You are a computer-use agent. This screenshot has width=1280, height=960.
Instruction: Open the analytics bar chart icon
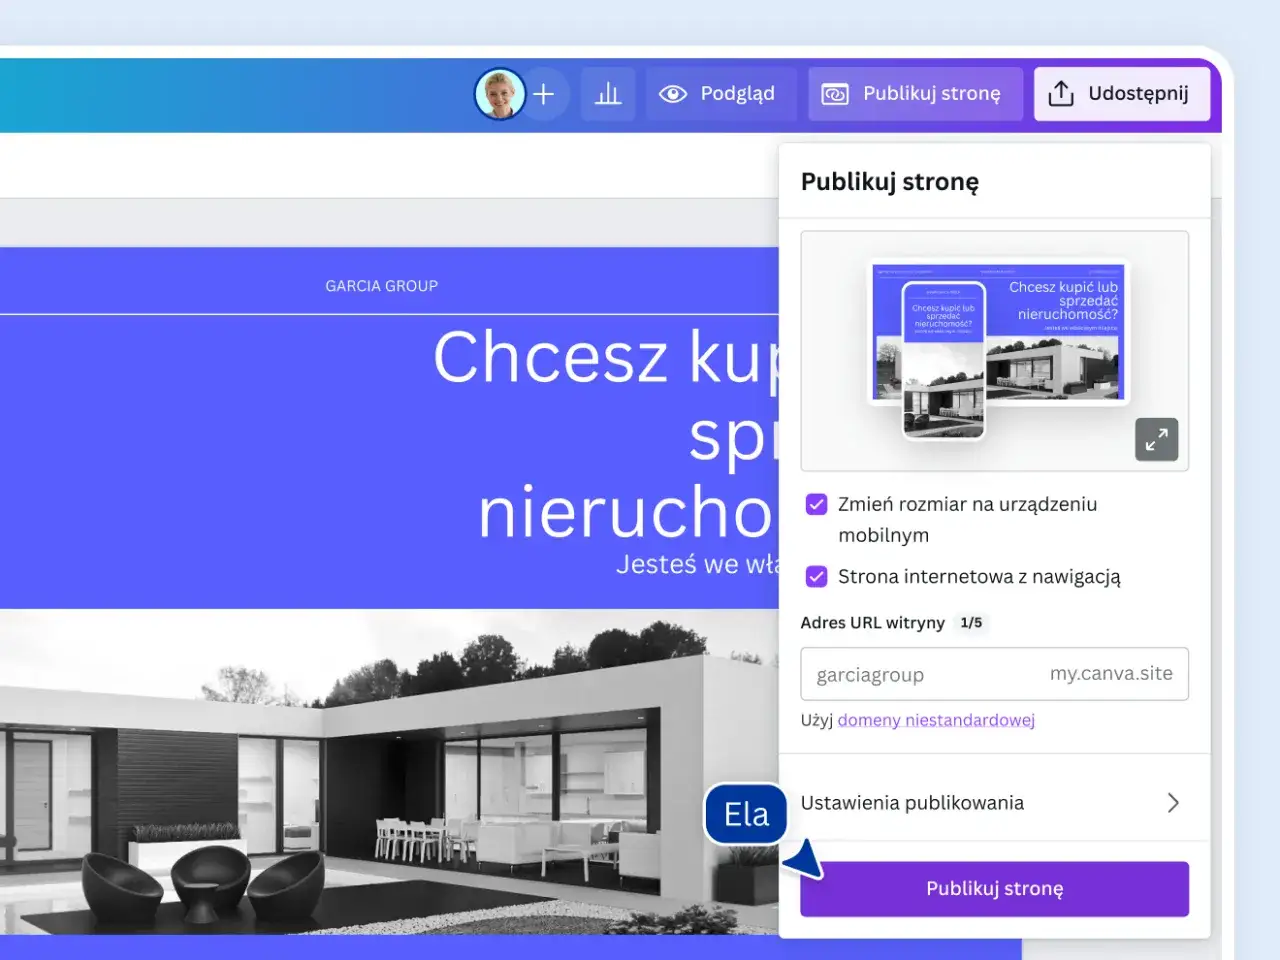click(608, 94)
